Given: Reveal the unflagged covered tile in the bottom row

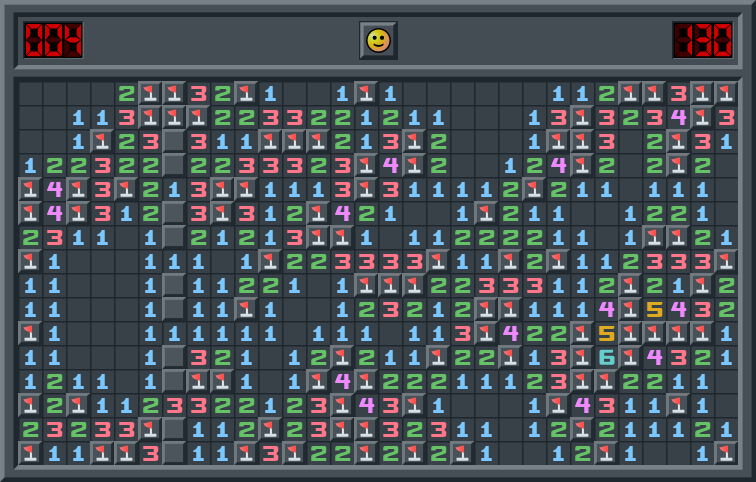Looking at the screenshot, I should 174,453.
